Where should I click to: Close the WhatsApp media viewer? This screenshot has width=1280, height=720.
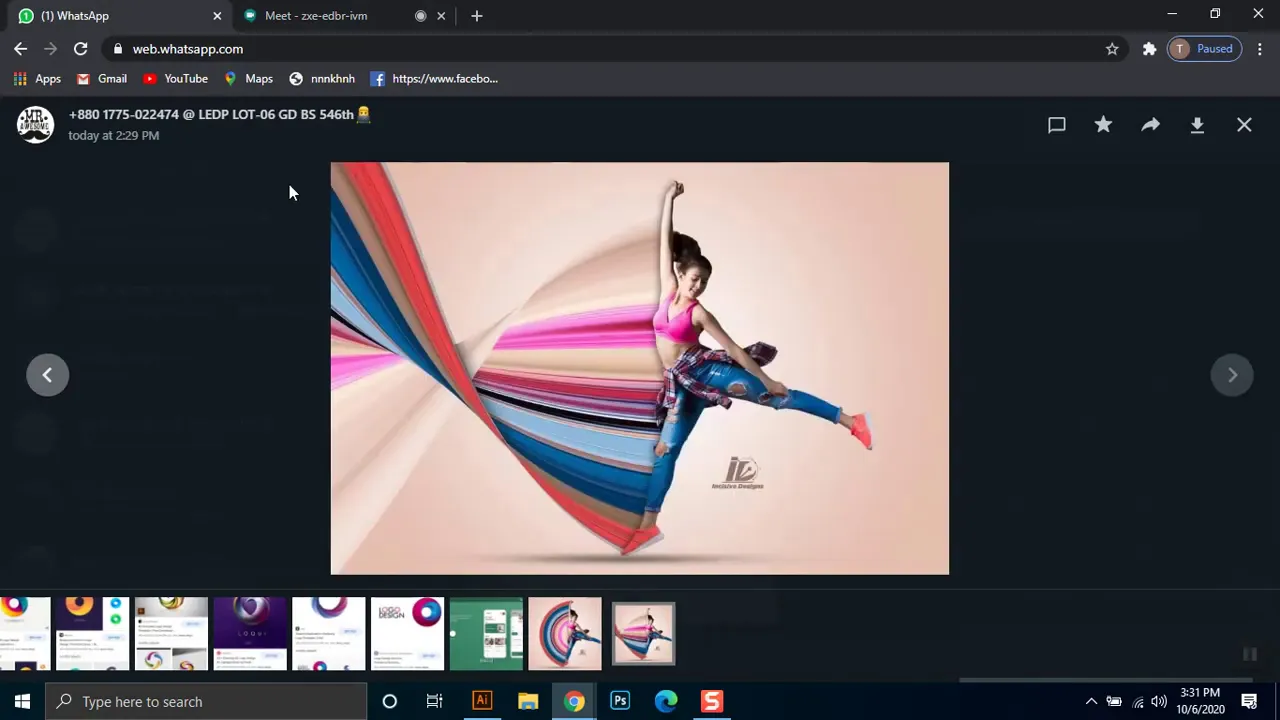point(1244,125)
